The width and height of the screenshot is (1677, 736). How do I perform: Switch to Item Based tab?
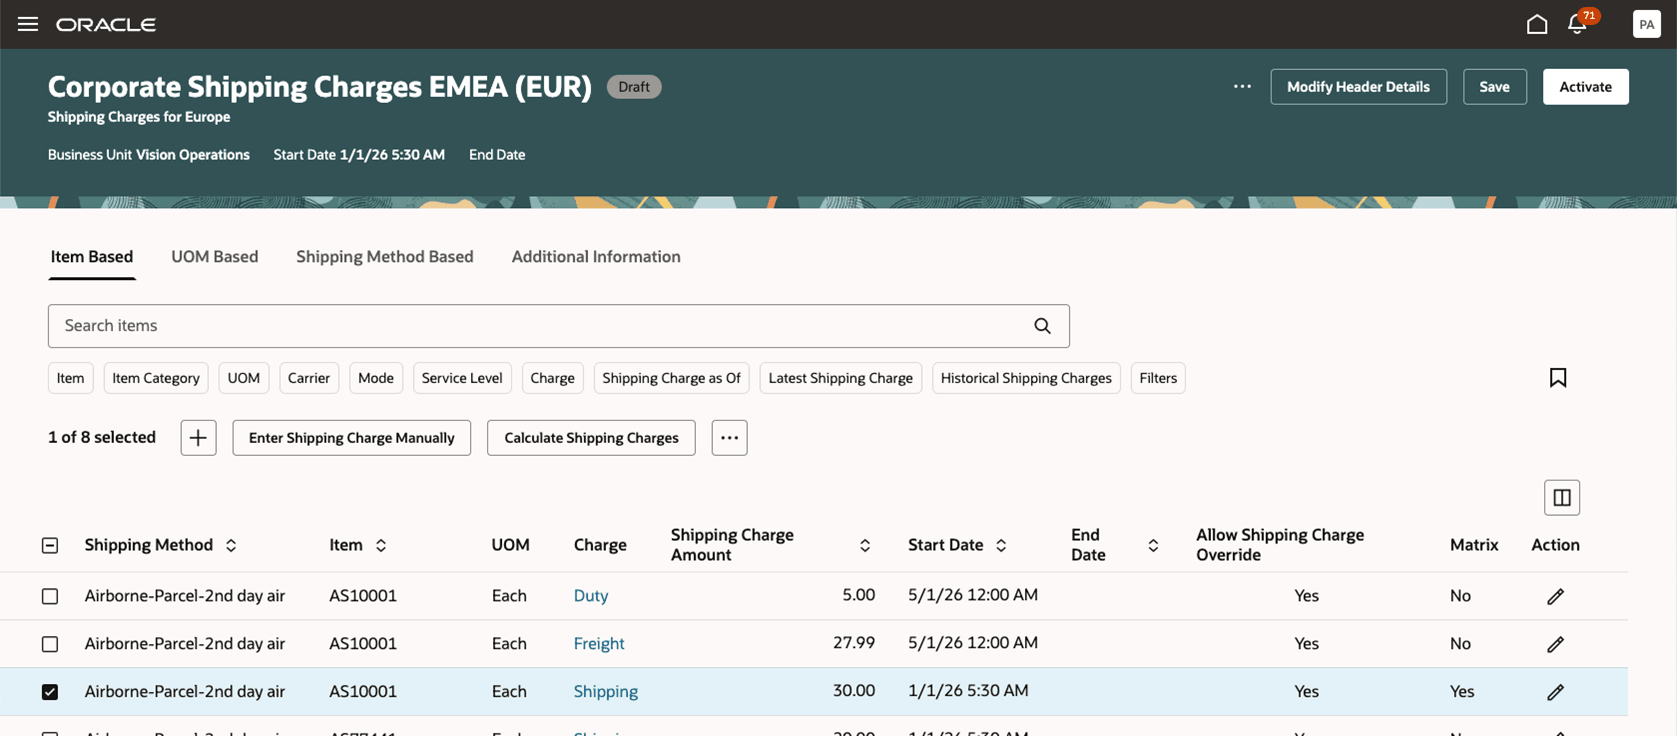coord(92,257)
